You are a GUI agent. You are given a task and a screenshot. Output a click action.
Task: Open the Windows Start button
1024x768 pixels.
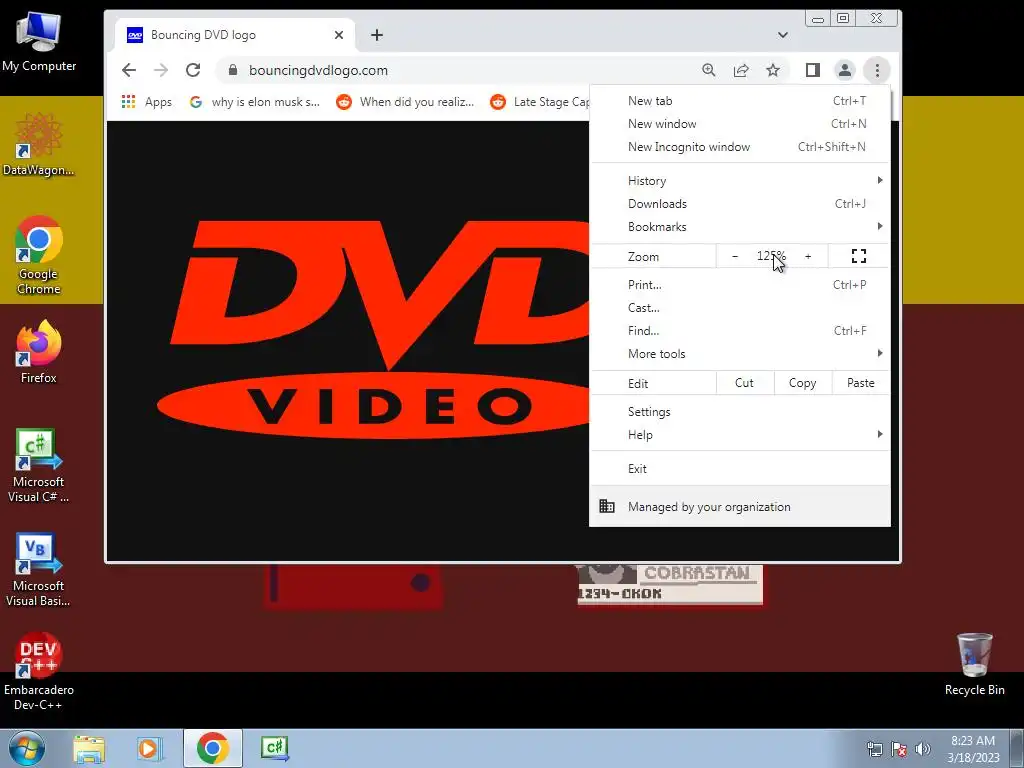[x=27, y=748]
